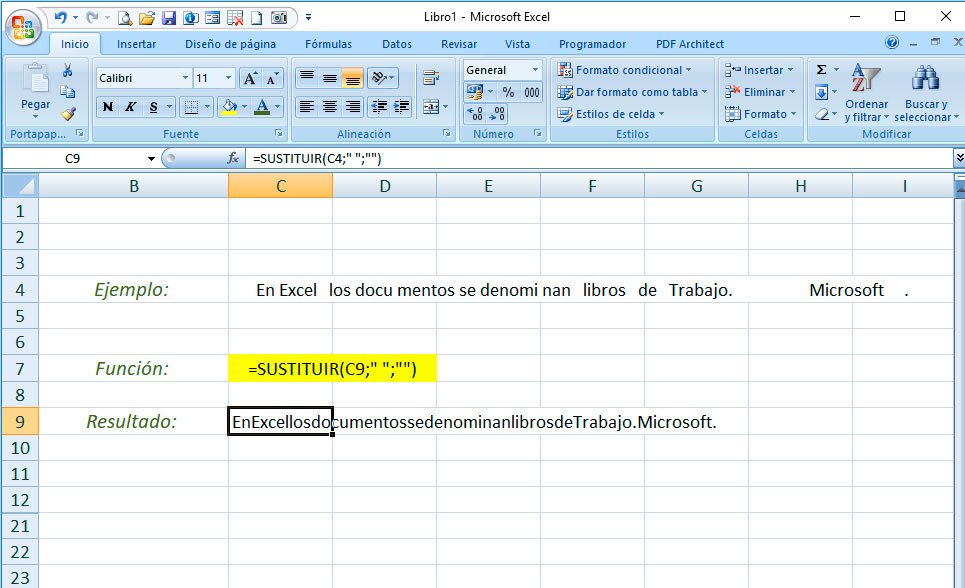Customize Quick Access Toolbar dropdown
This screenshot has height=588, width=965.
tap(308, 18)
